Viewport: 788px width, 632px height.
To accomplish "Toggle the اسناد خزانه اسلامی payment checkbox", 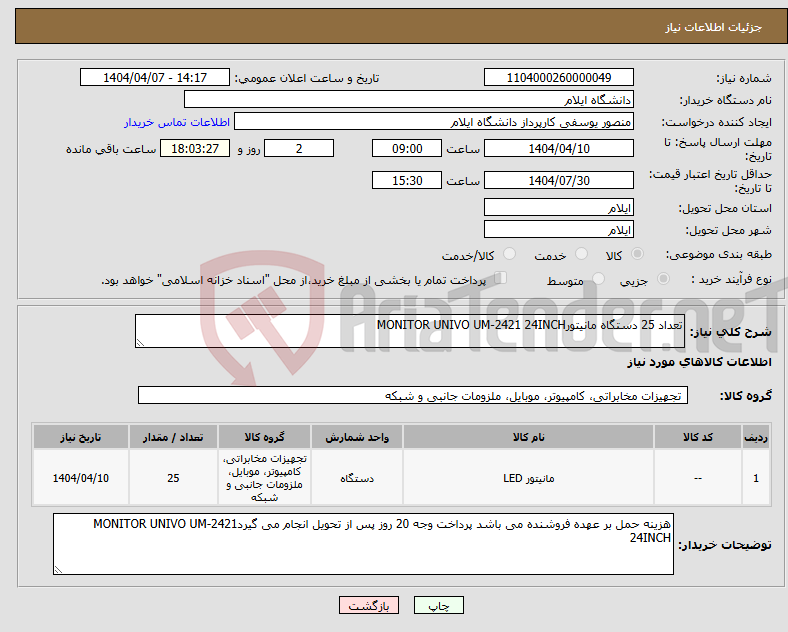I will point(501,278).
